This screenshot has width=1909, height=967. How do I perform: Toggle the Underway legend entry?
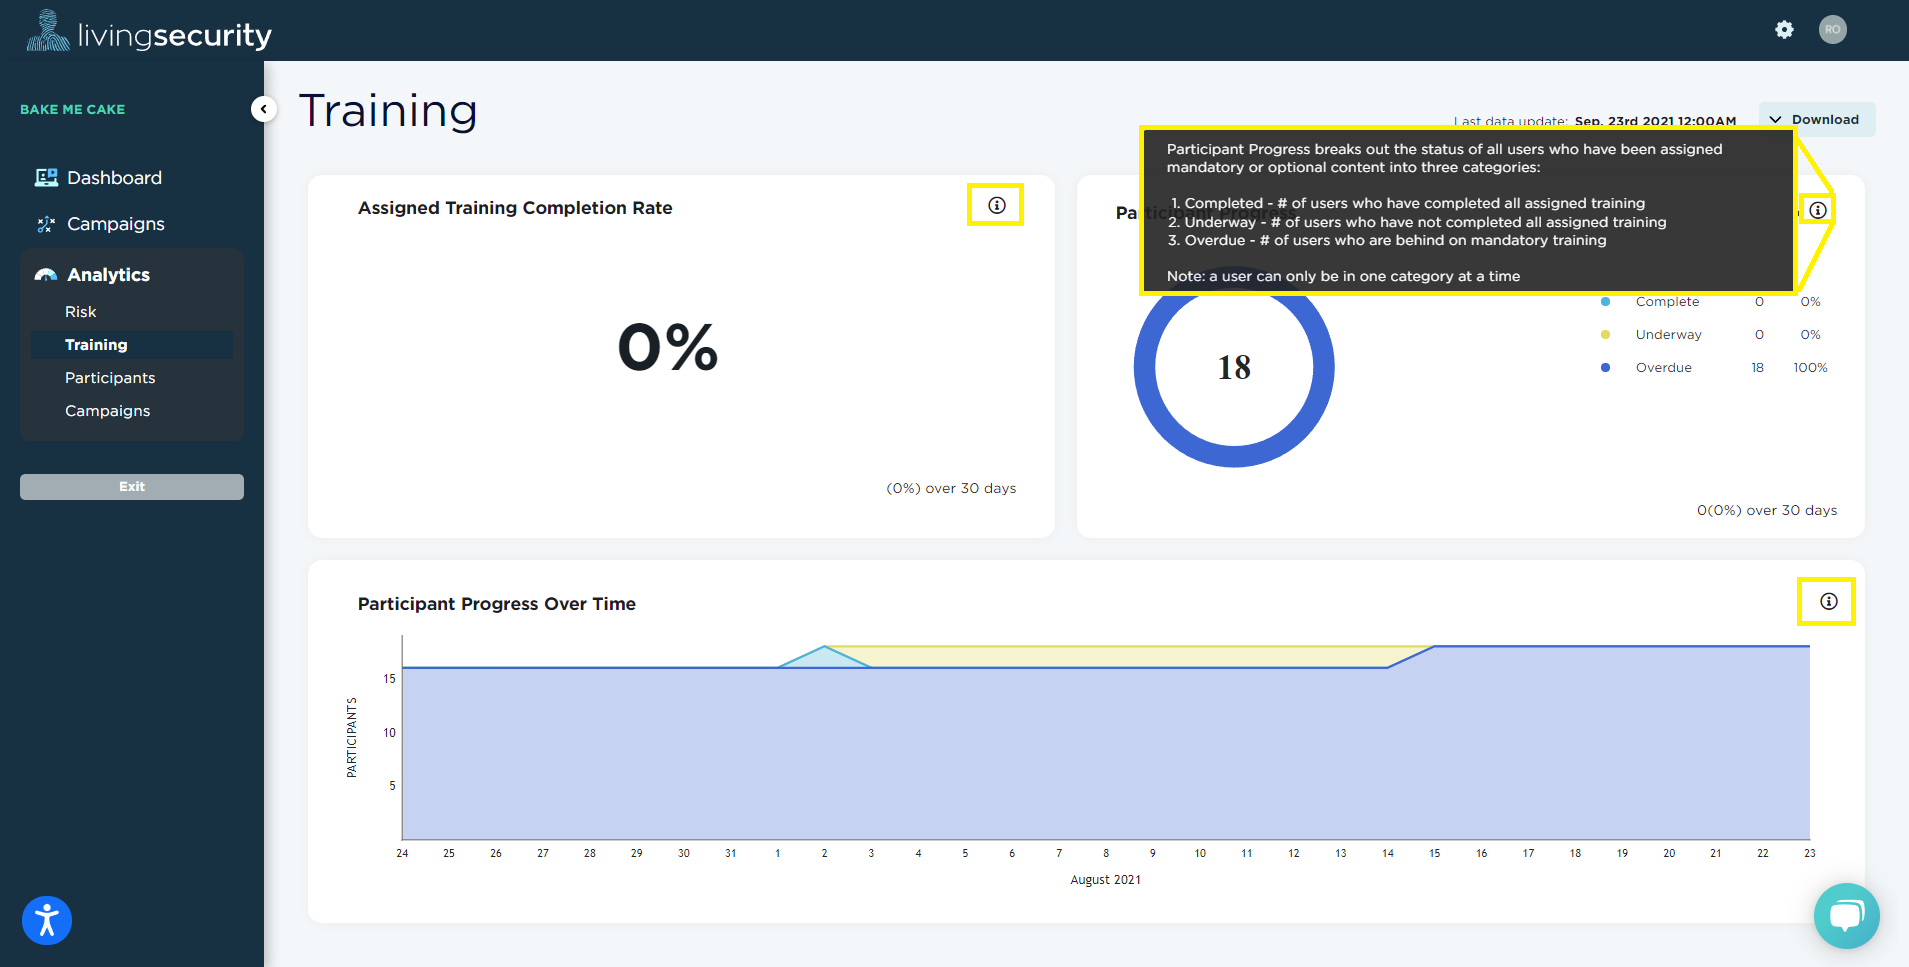[x=1668, y=335]
